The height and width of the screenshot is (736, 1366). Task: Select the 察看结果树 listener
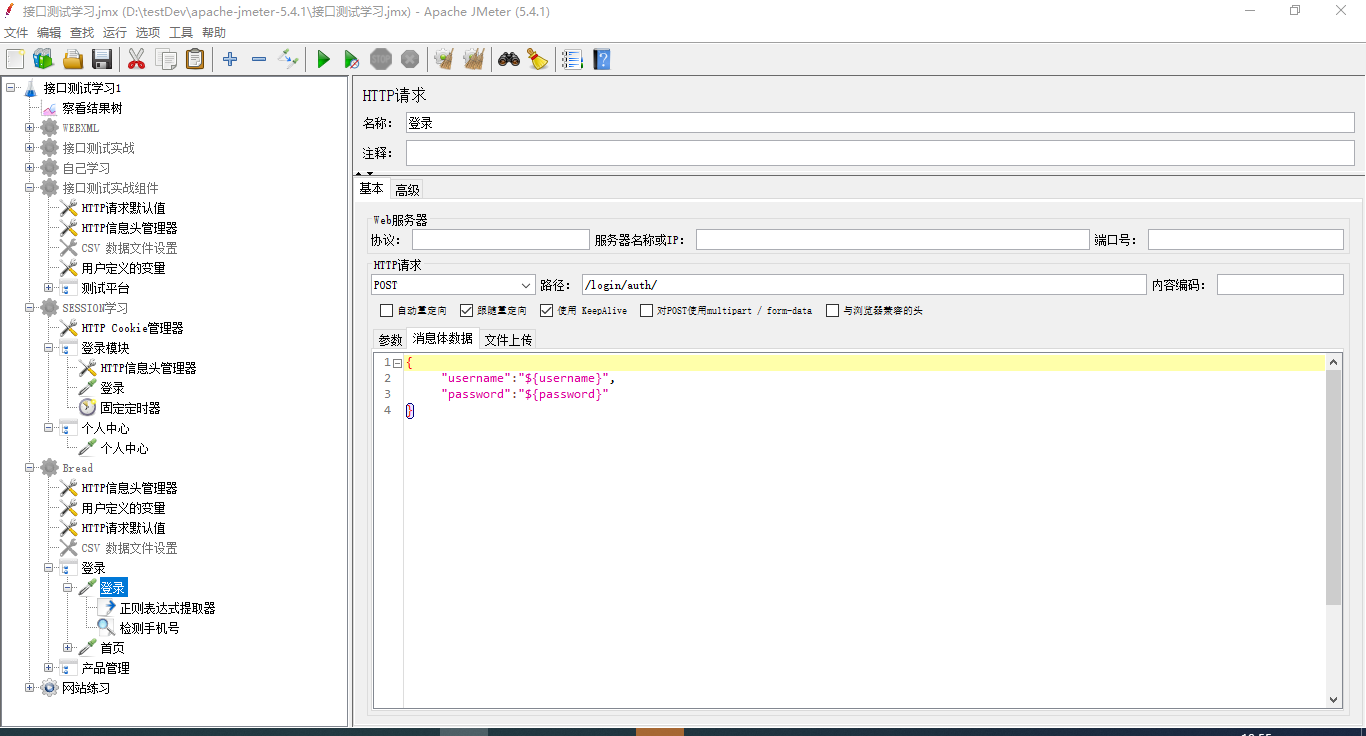[x=92, y=108]
